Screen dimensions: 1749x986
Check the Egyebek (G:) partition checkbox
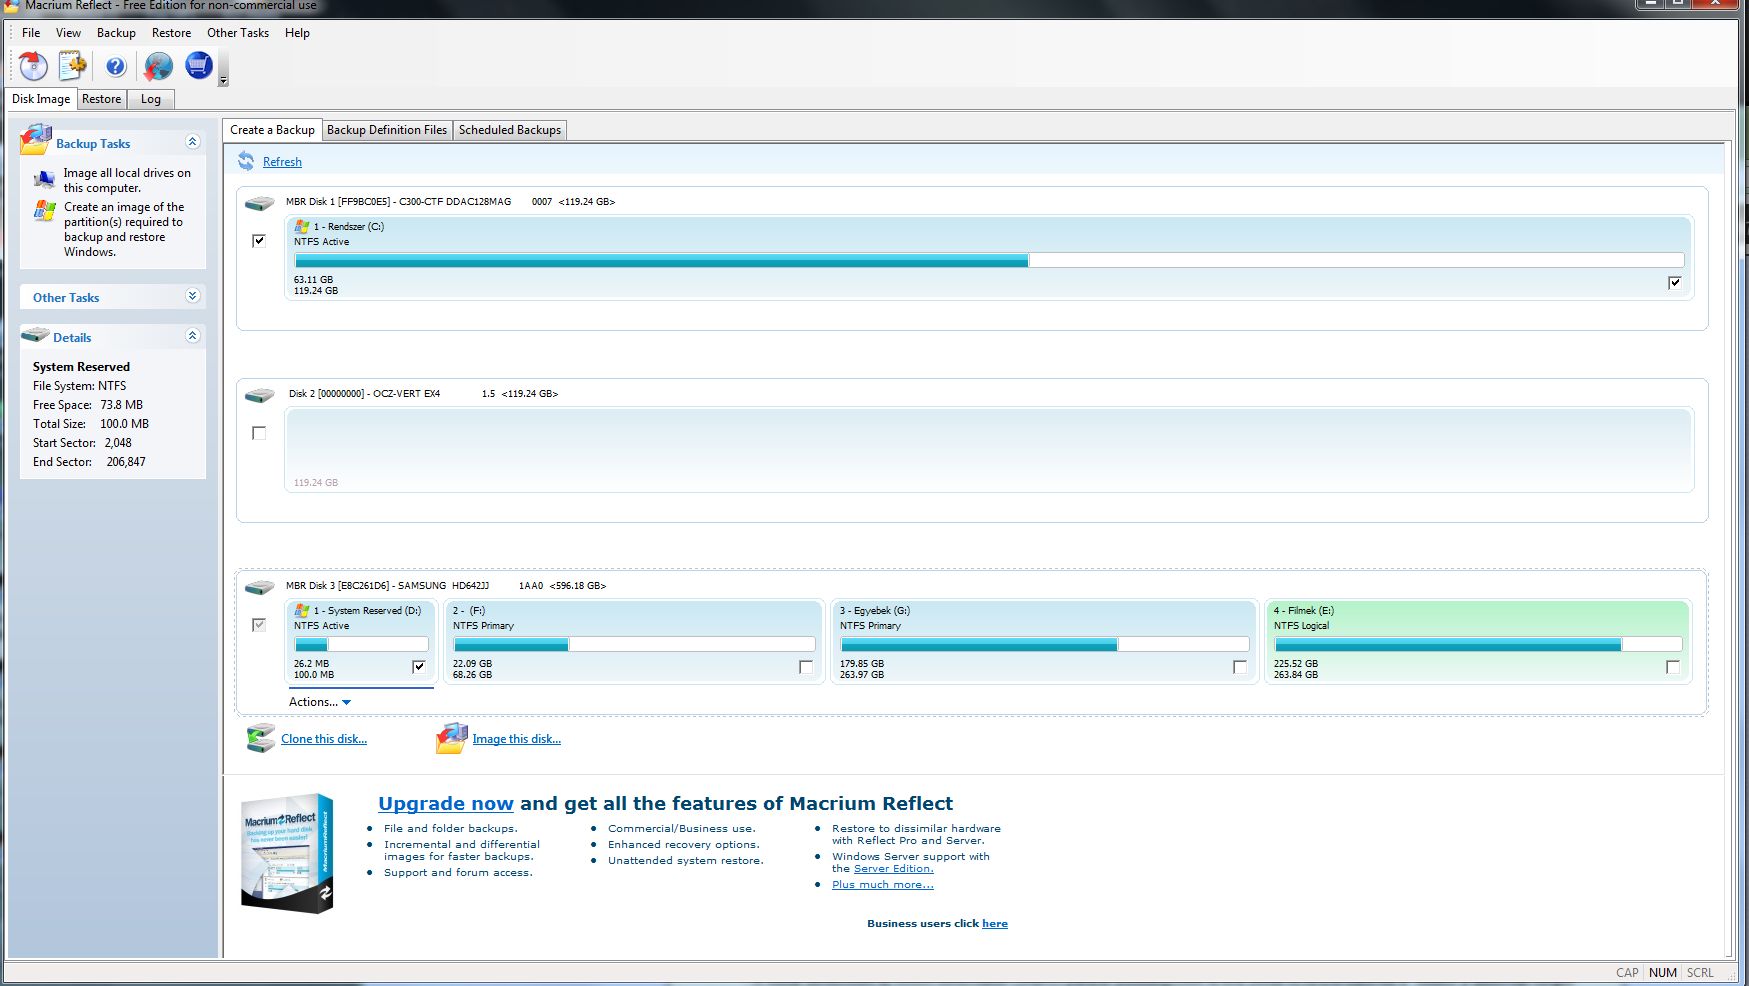[x=1240, y=666]
